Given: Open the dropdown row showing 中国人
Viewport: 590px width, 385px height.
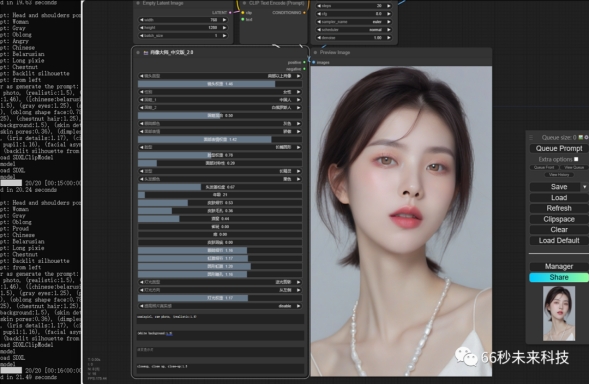Looking at the screenshot, I should point(220,100).
